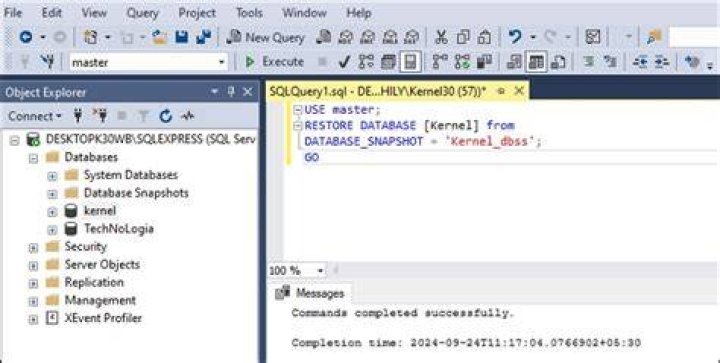Toggle Include Client Statistics
720x363 pixels.
[484, 61]
